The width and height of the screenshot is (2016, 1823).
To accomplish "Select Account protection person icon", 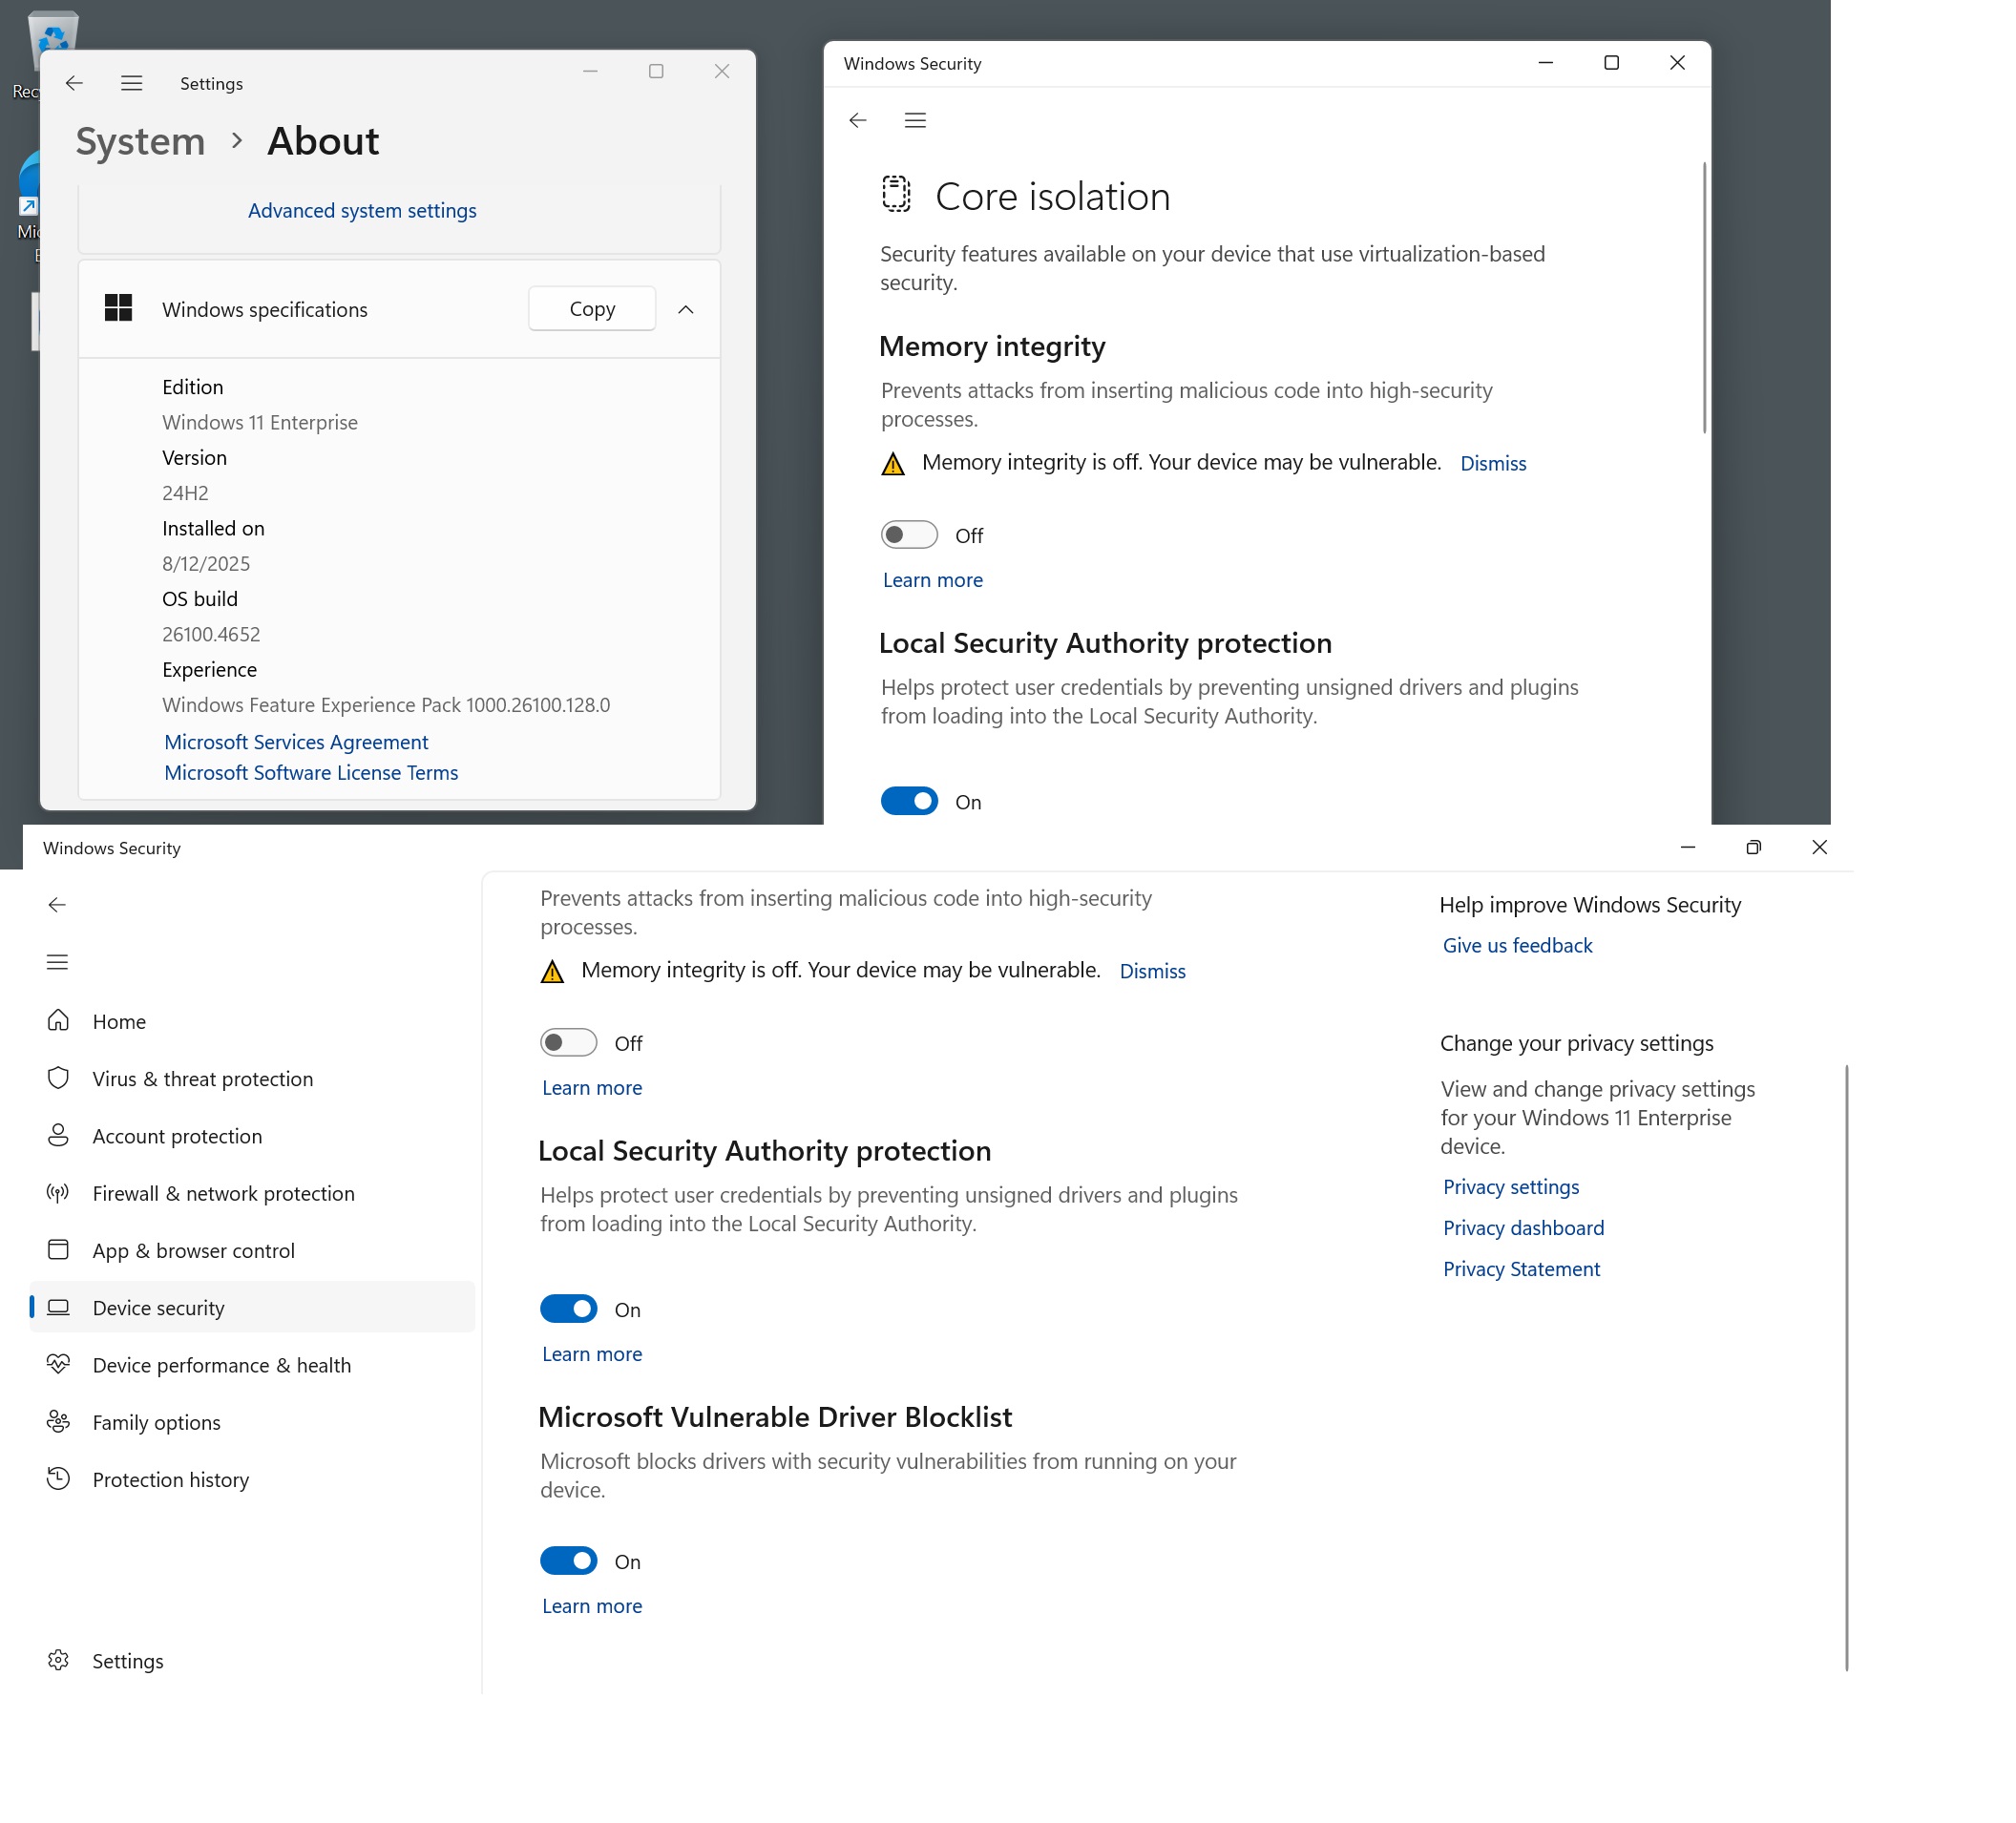I will pos(58,1135).
